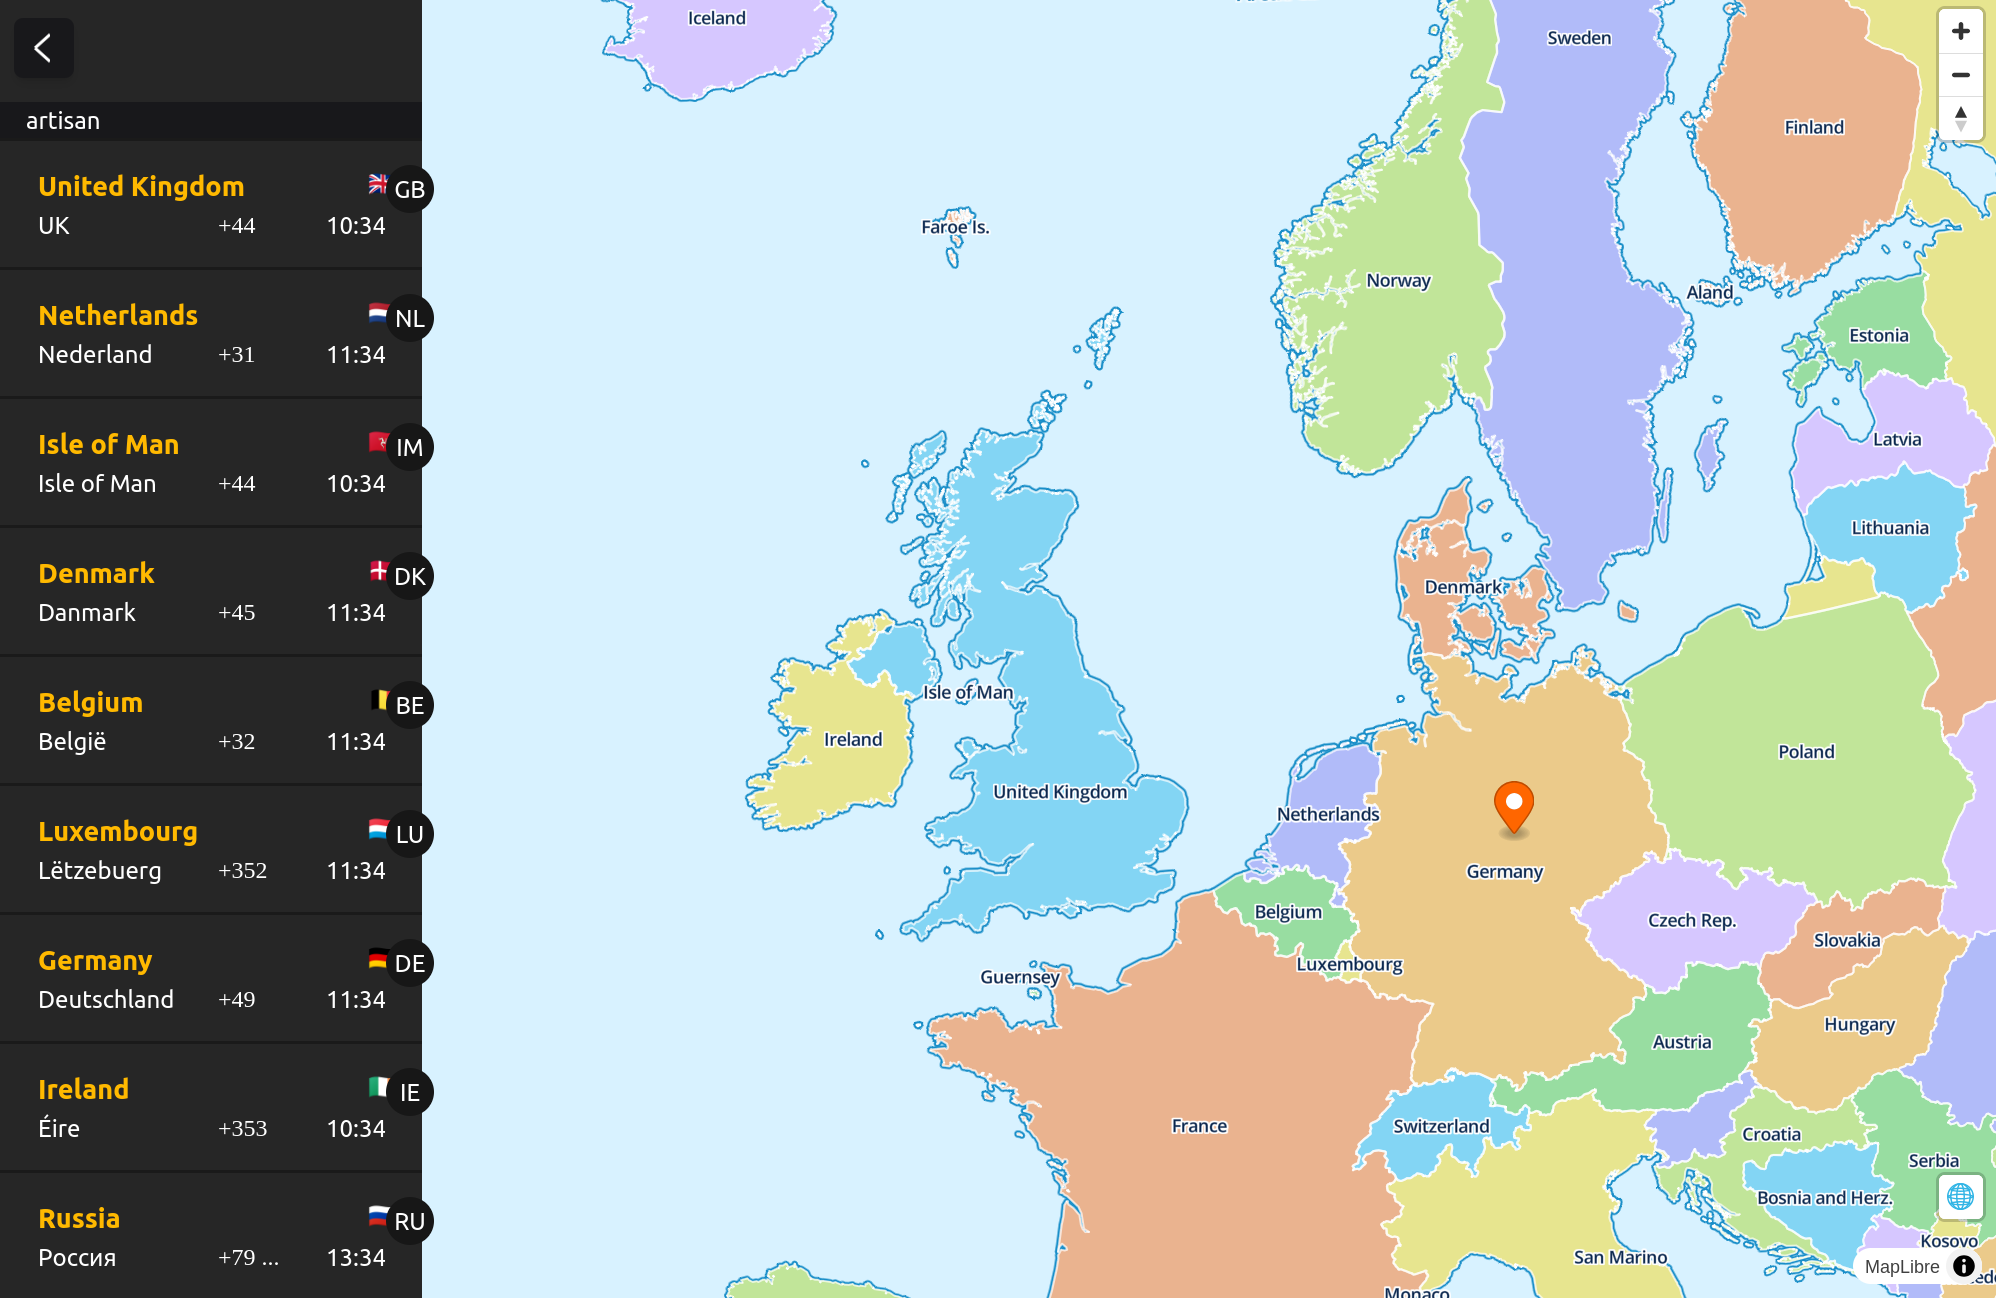Choose Belgium from the results list
Image resolution: width=1996 pixels, height=1298 pixels.
click(210, 721)
